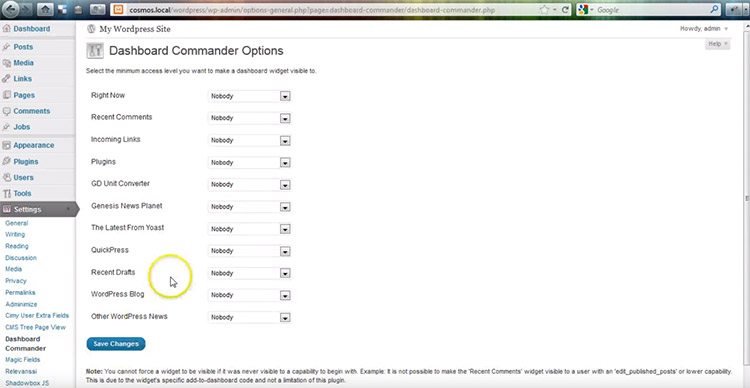Open the Dashboard Commander settings link
The image size is (750, 388).
pos(26,344)
